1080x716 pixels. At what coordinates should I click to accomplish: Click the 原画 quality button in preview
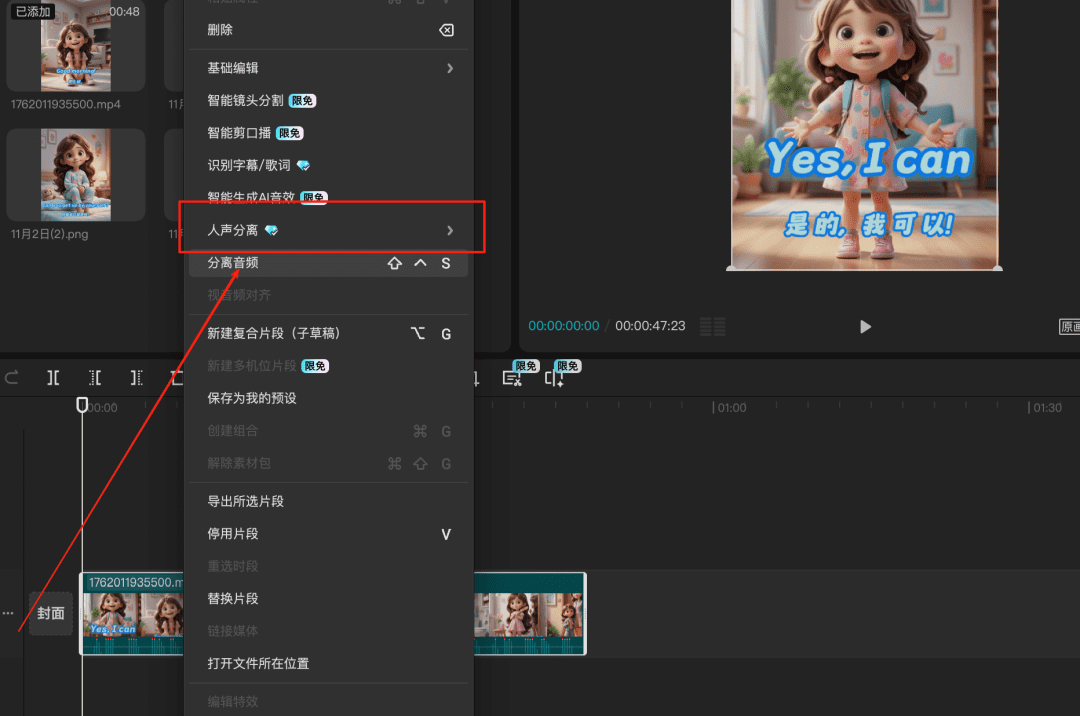coord(1069,327)
